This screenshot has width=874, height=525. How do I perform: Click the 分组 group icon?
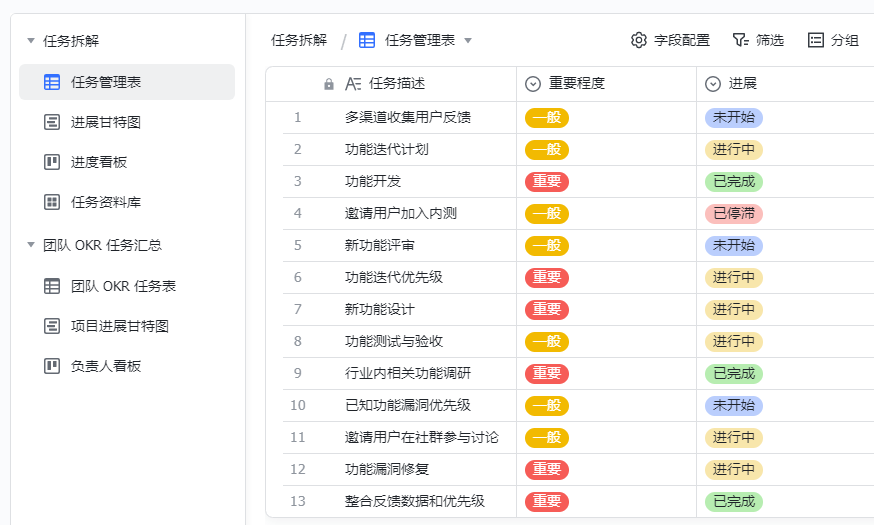[x=815, y=40]
